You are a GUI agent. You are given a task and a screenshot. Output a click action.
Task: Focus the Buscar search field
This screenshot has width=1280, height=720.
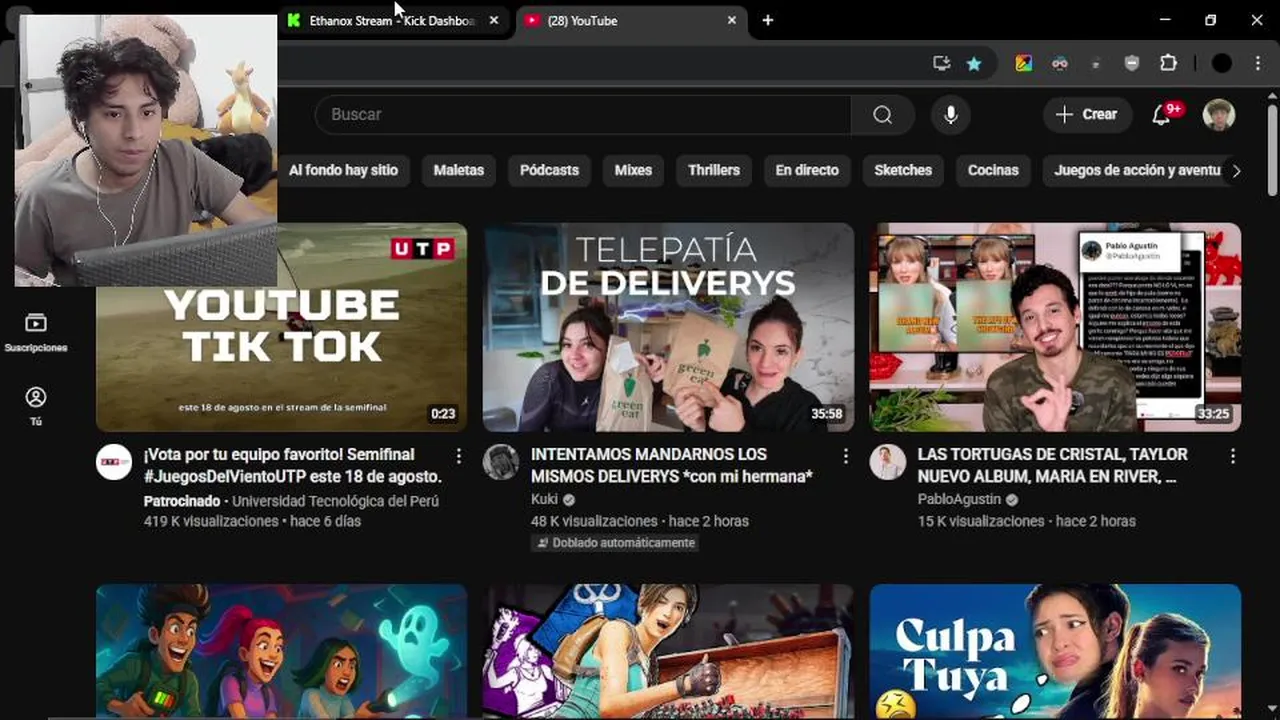coord(583,115)
